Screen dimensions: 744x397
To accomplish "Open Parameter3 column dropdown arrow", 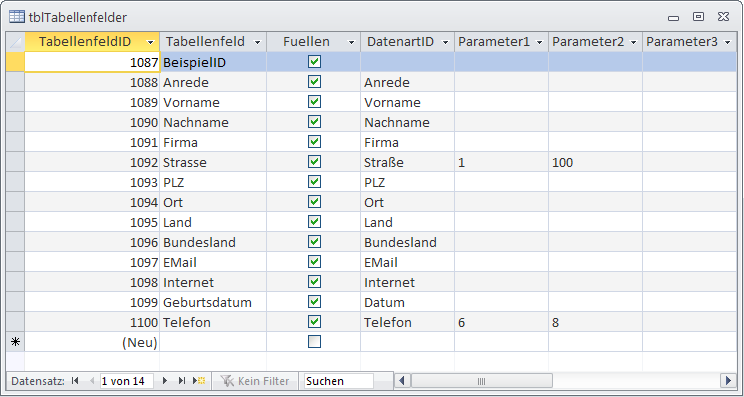I will 728,42.
